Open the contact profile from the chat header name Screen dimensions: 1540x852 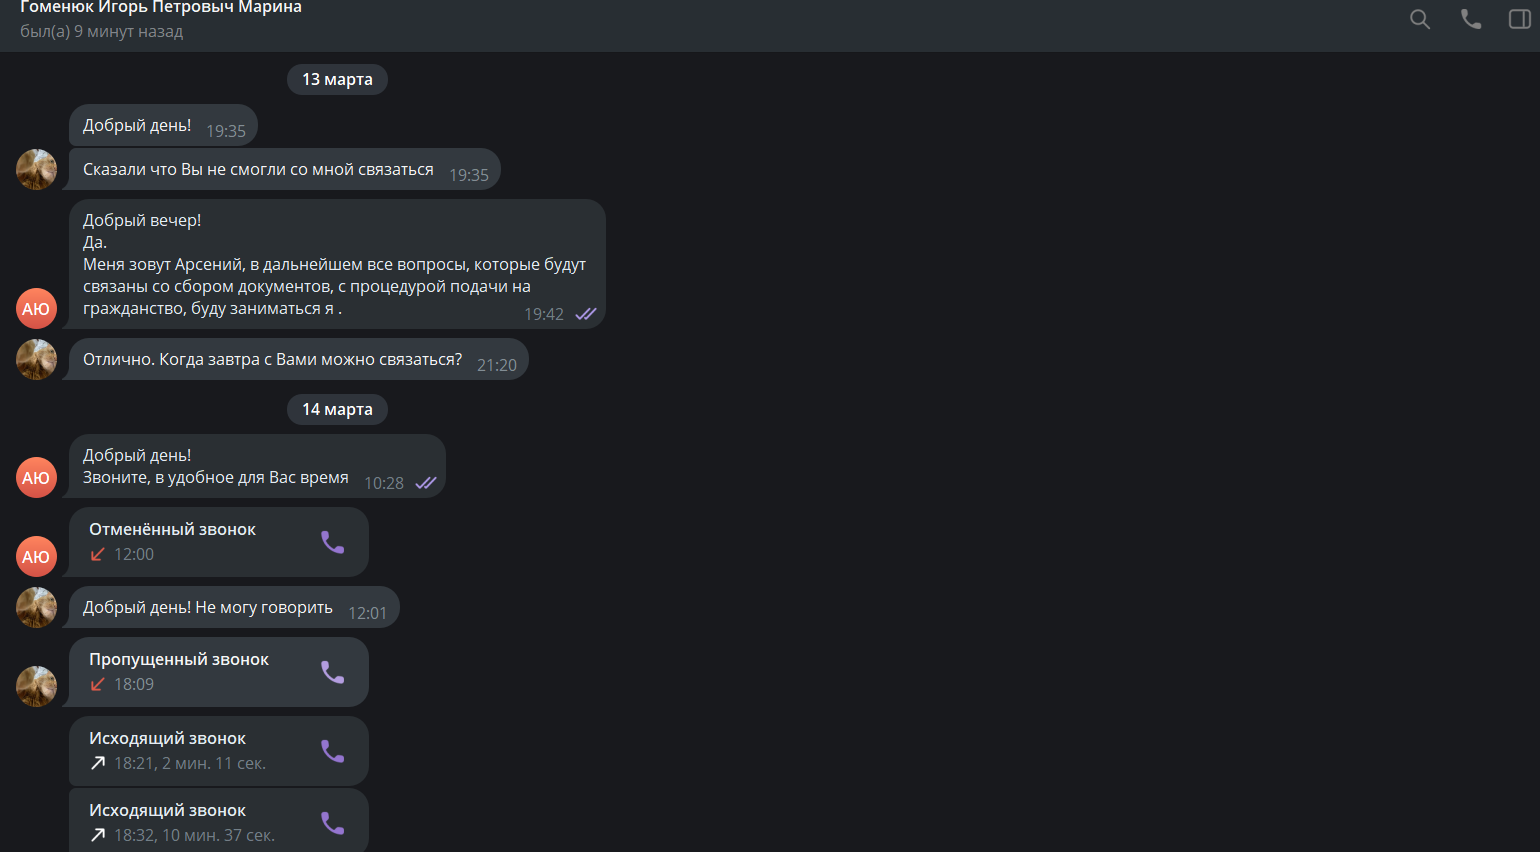pos(161,8)
